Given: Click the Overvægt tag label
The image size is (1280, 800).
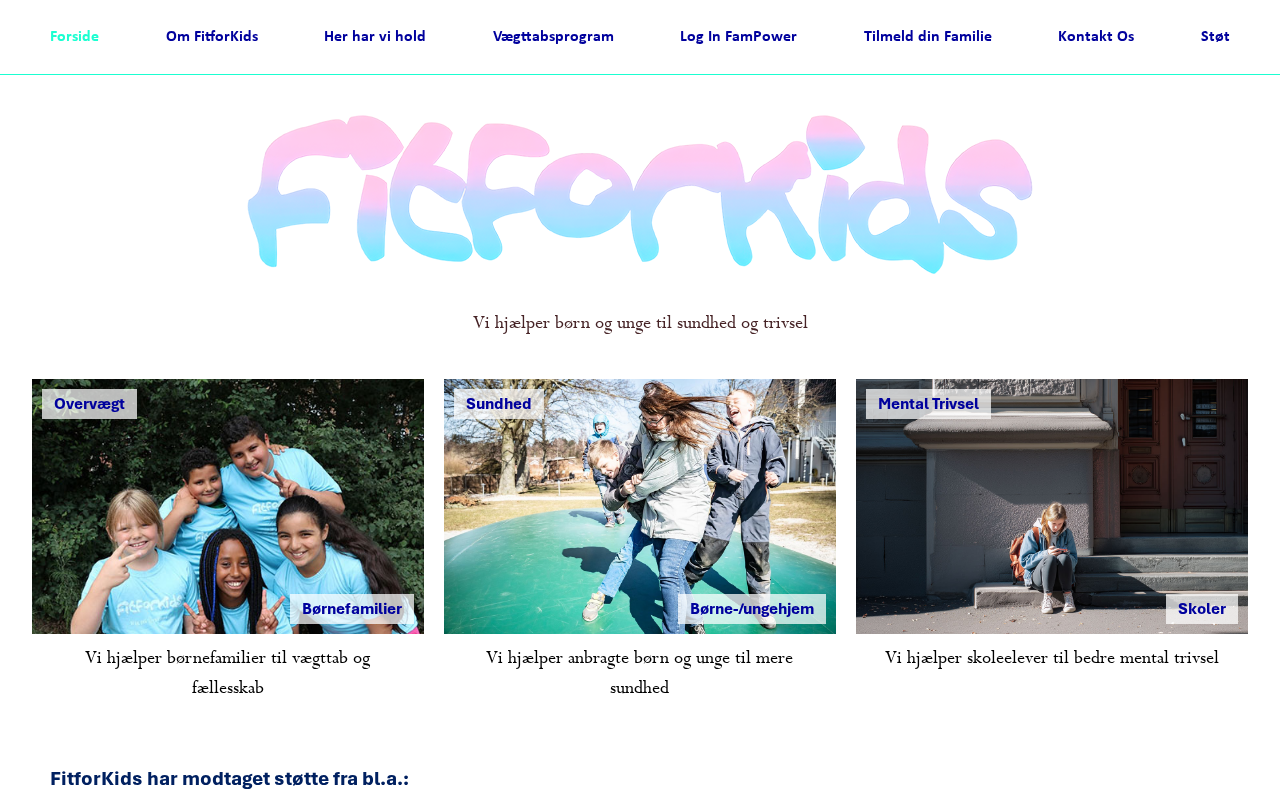Looking at the screenshot, I should point(89,404).
